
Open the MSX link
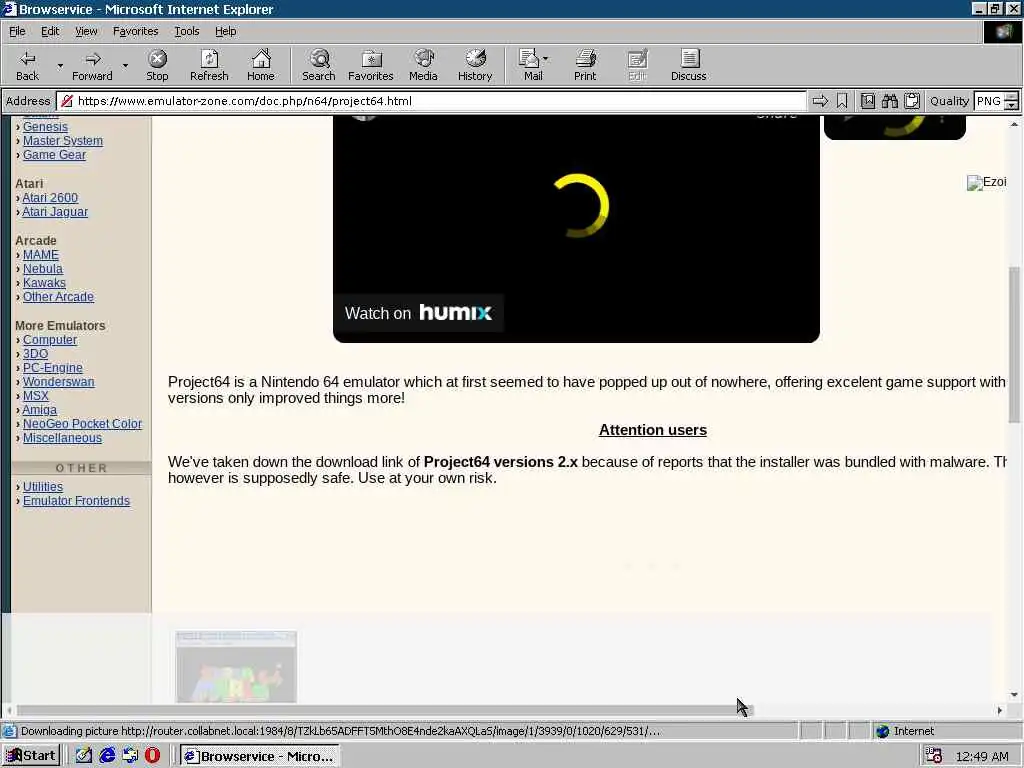(35, 396)
